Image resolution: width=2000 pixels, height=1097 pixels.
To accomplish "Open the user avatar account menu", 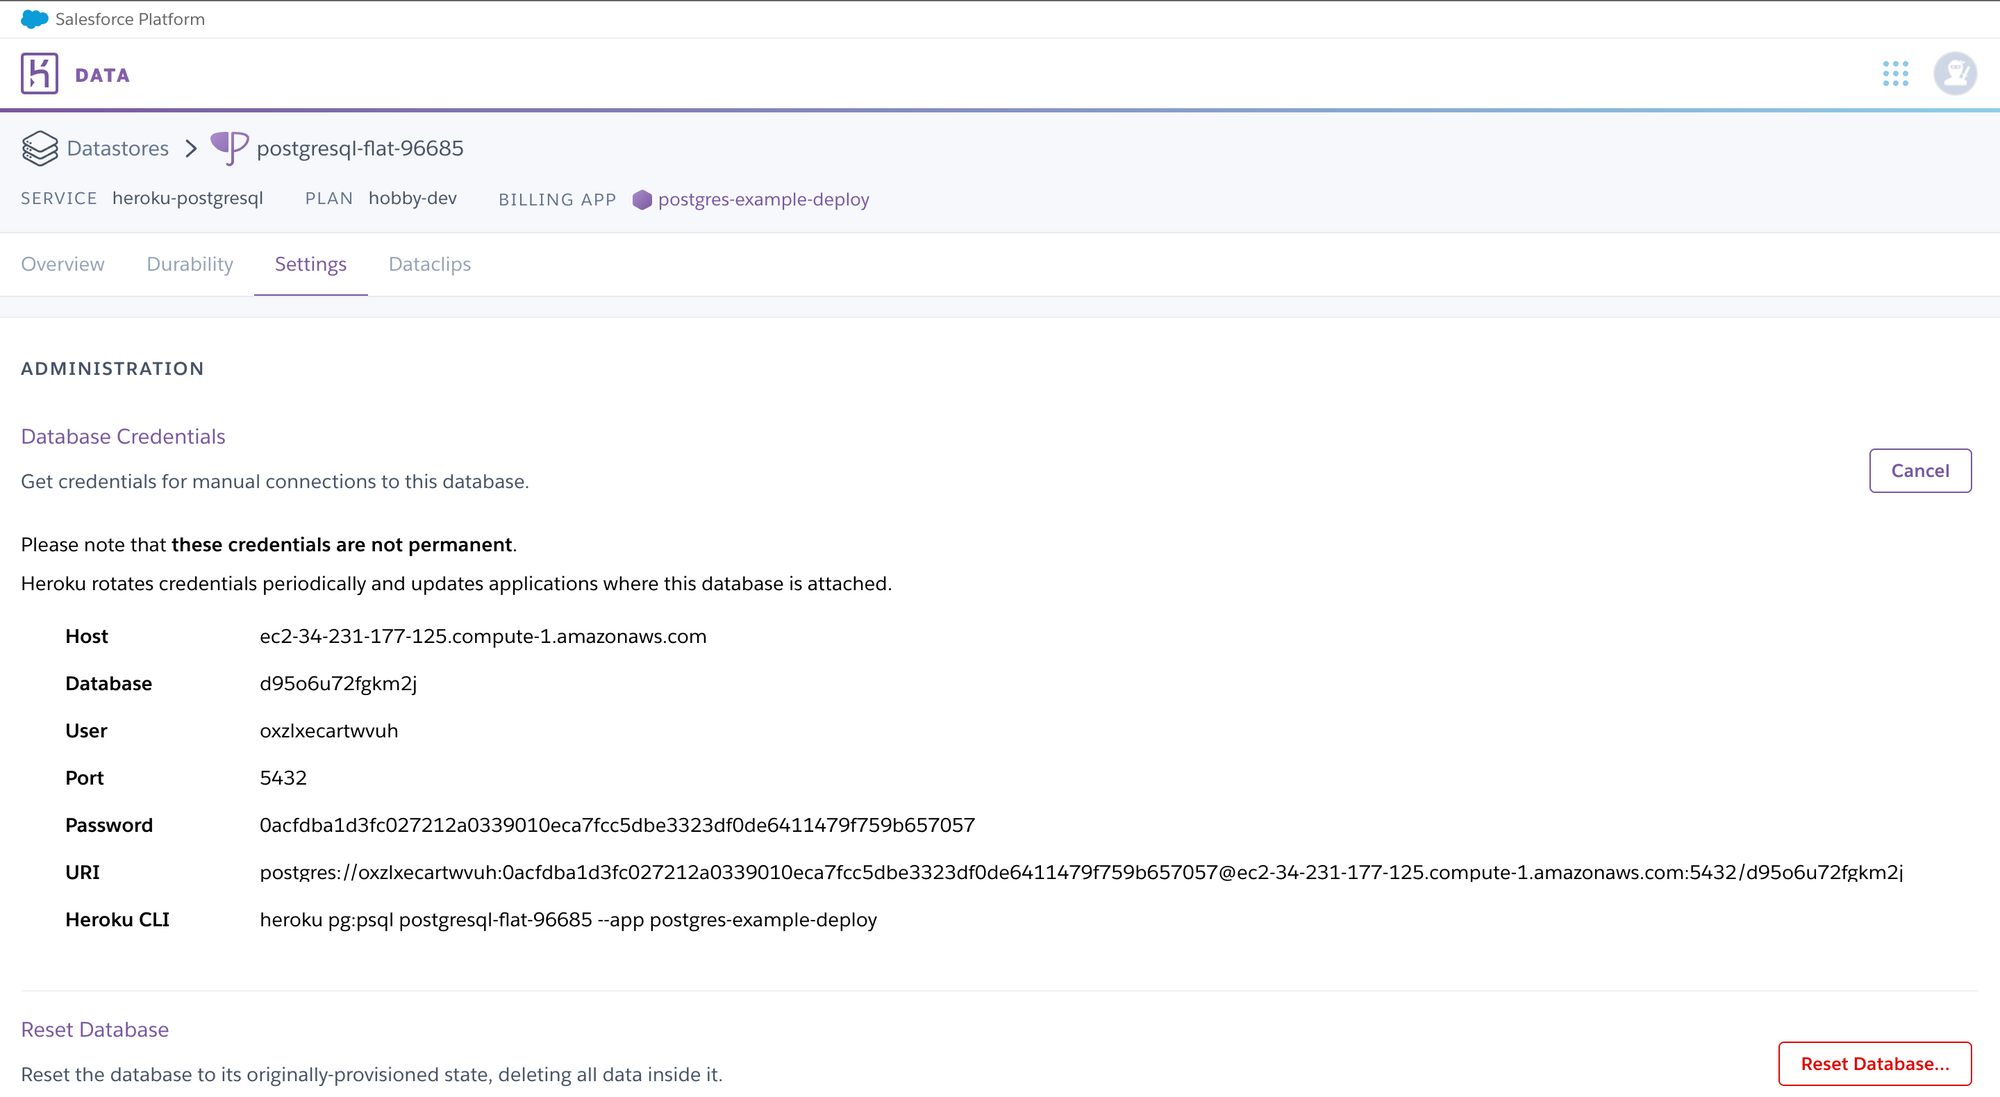I will pos(1955,74).
